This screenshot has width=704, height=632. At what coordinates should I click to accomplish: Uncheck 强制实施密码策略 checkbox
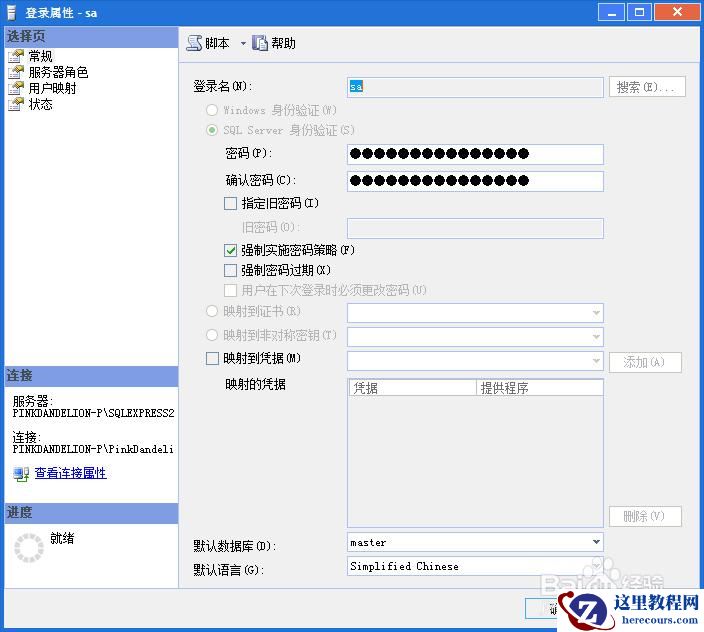click(x=230, y=250)
